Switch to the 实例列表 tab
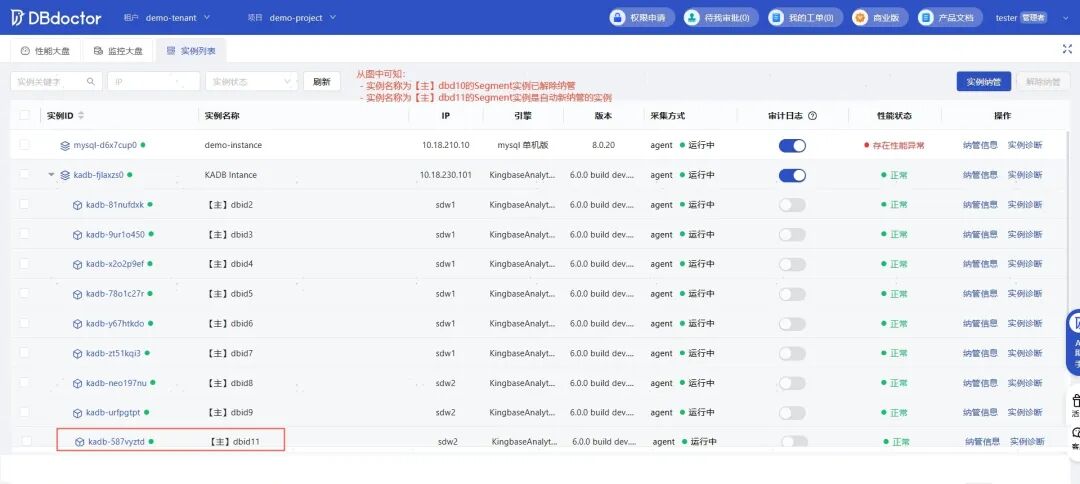The height and width of the screenshot is (484, 1080). tap(191, 51)
